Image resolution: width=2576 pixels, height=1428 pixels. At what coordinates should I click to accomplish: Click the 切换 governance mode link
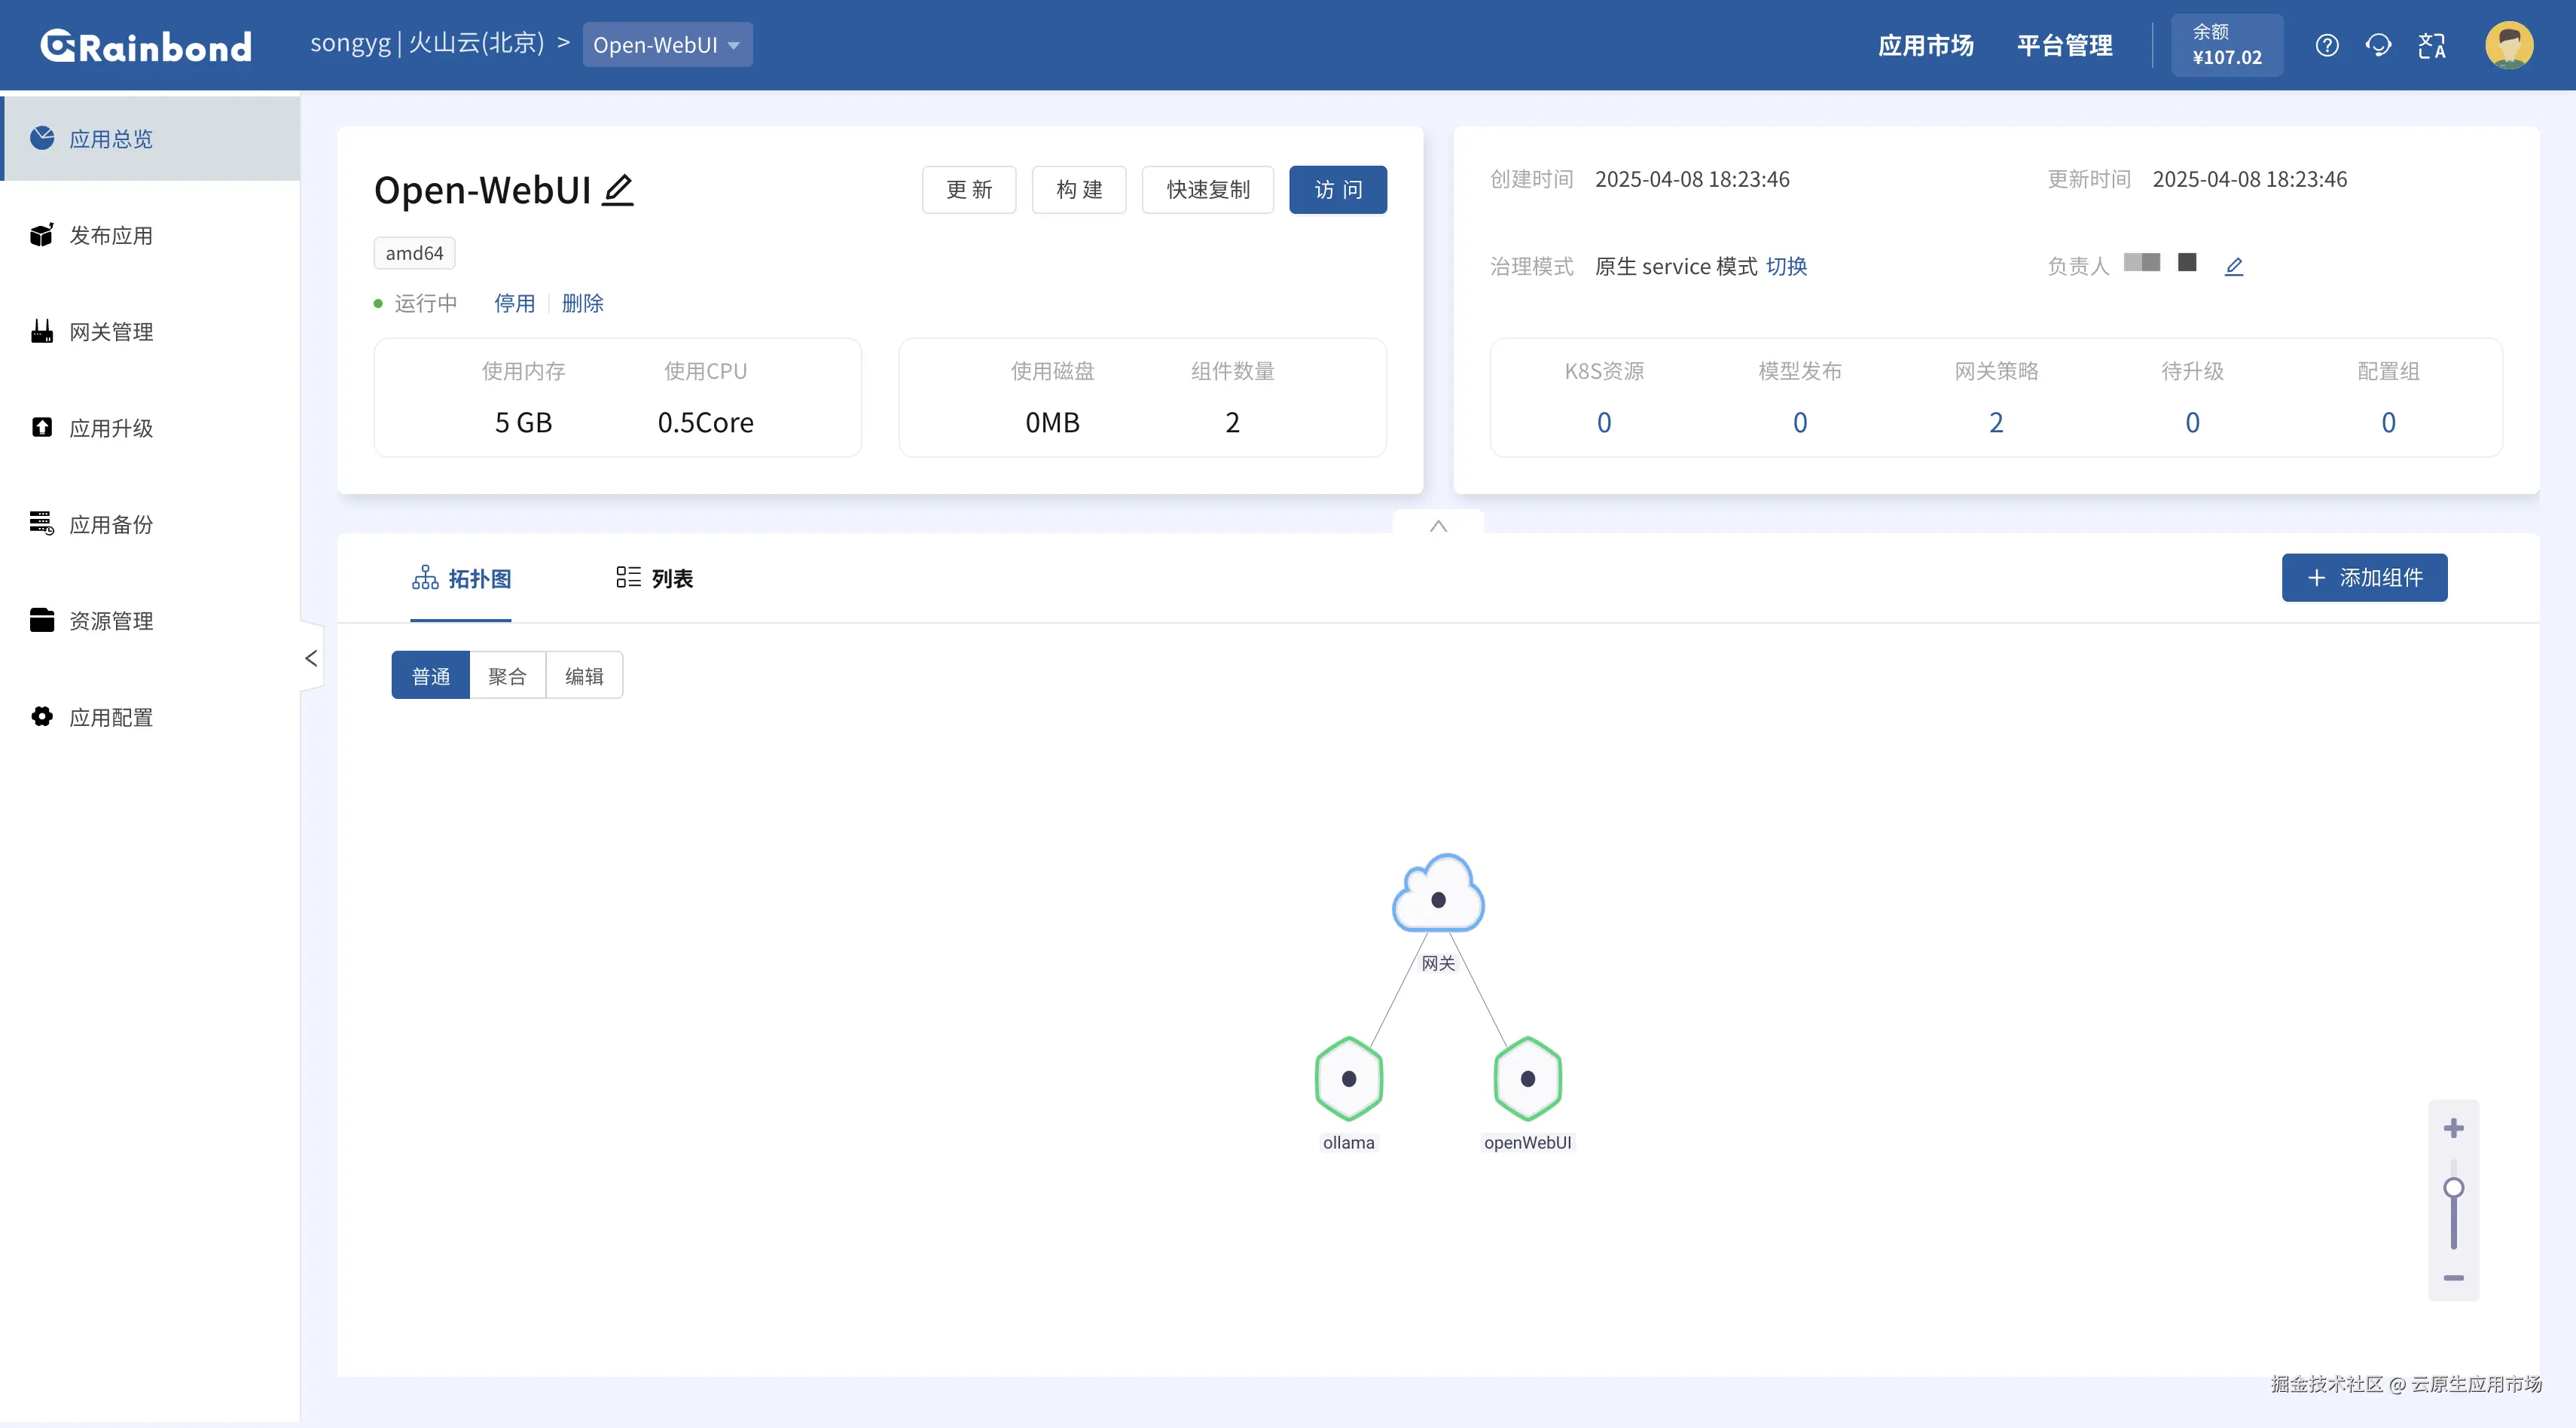(1786, 266)
